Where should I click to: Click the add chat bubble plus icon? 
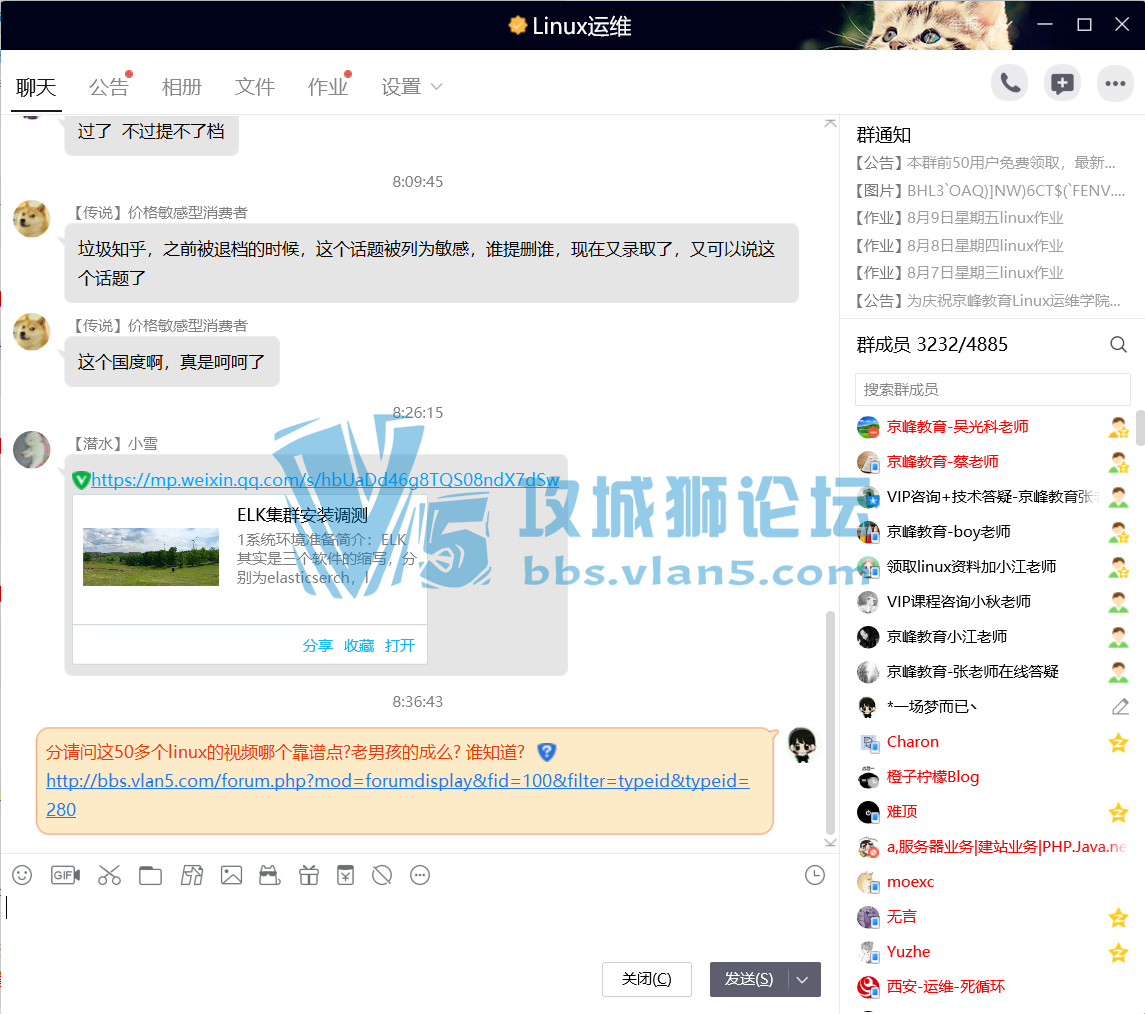(1062, 83)
